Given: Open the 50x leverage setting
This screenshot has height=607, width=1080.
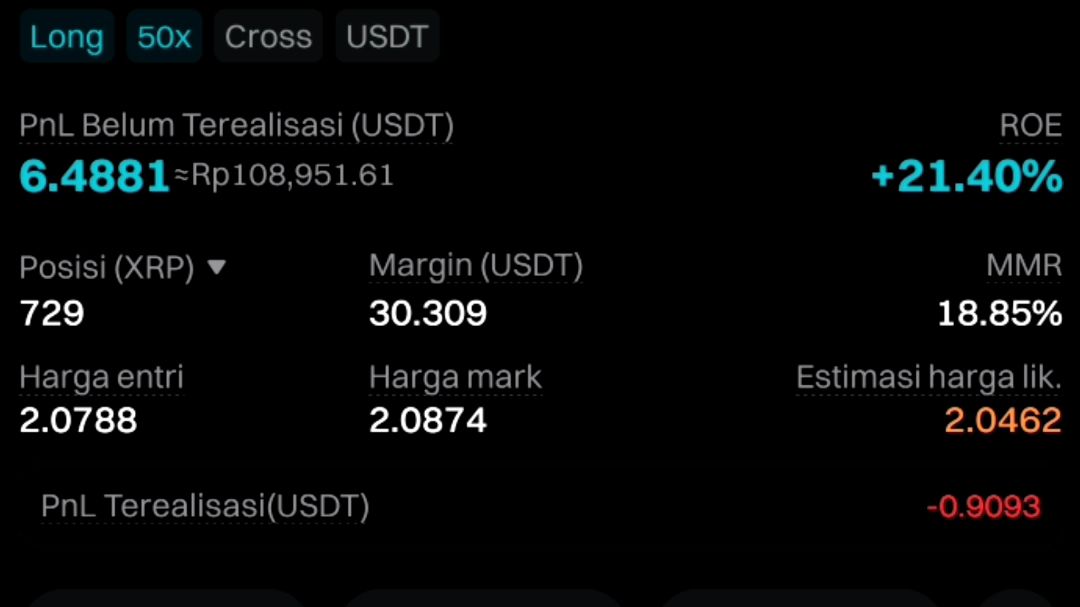Looking at the screenshot, I should tap(164, 37).
